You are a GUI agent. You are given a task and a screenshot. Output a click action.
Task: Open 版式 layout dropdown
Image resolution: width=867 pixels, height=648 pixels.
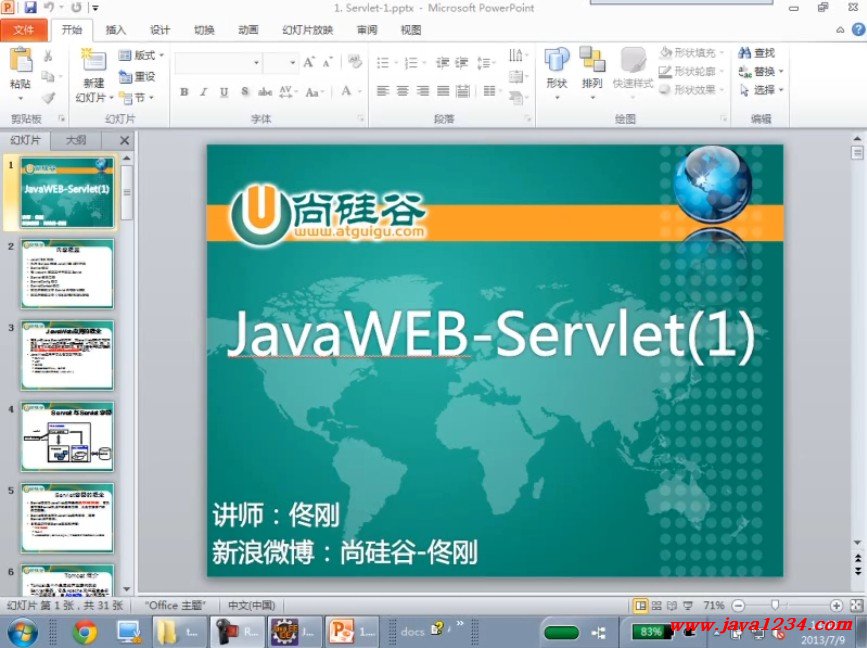point(142,55)
